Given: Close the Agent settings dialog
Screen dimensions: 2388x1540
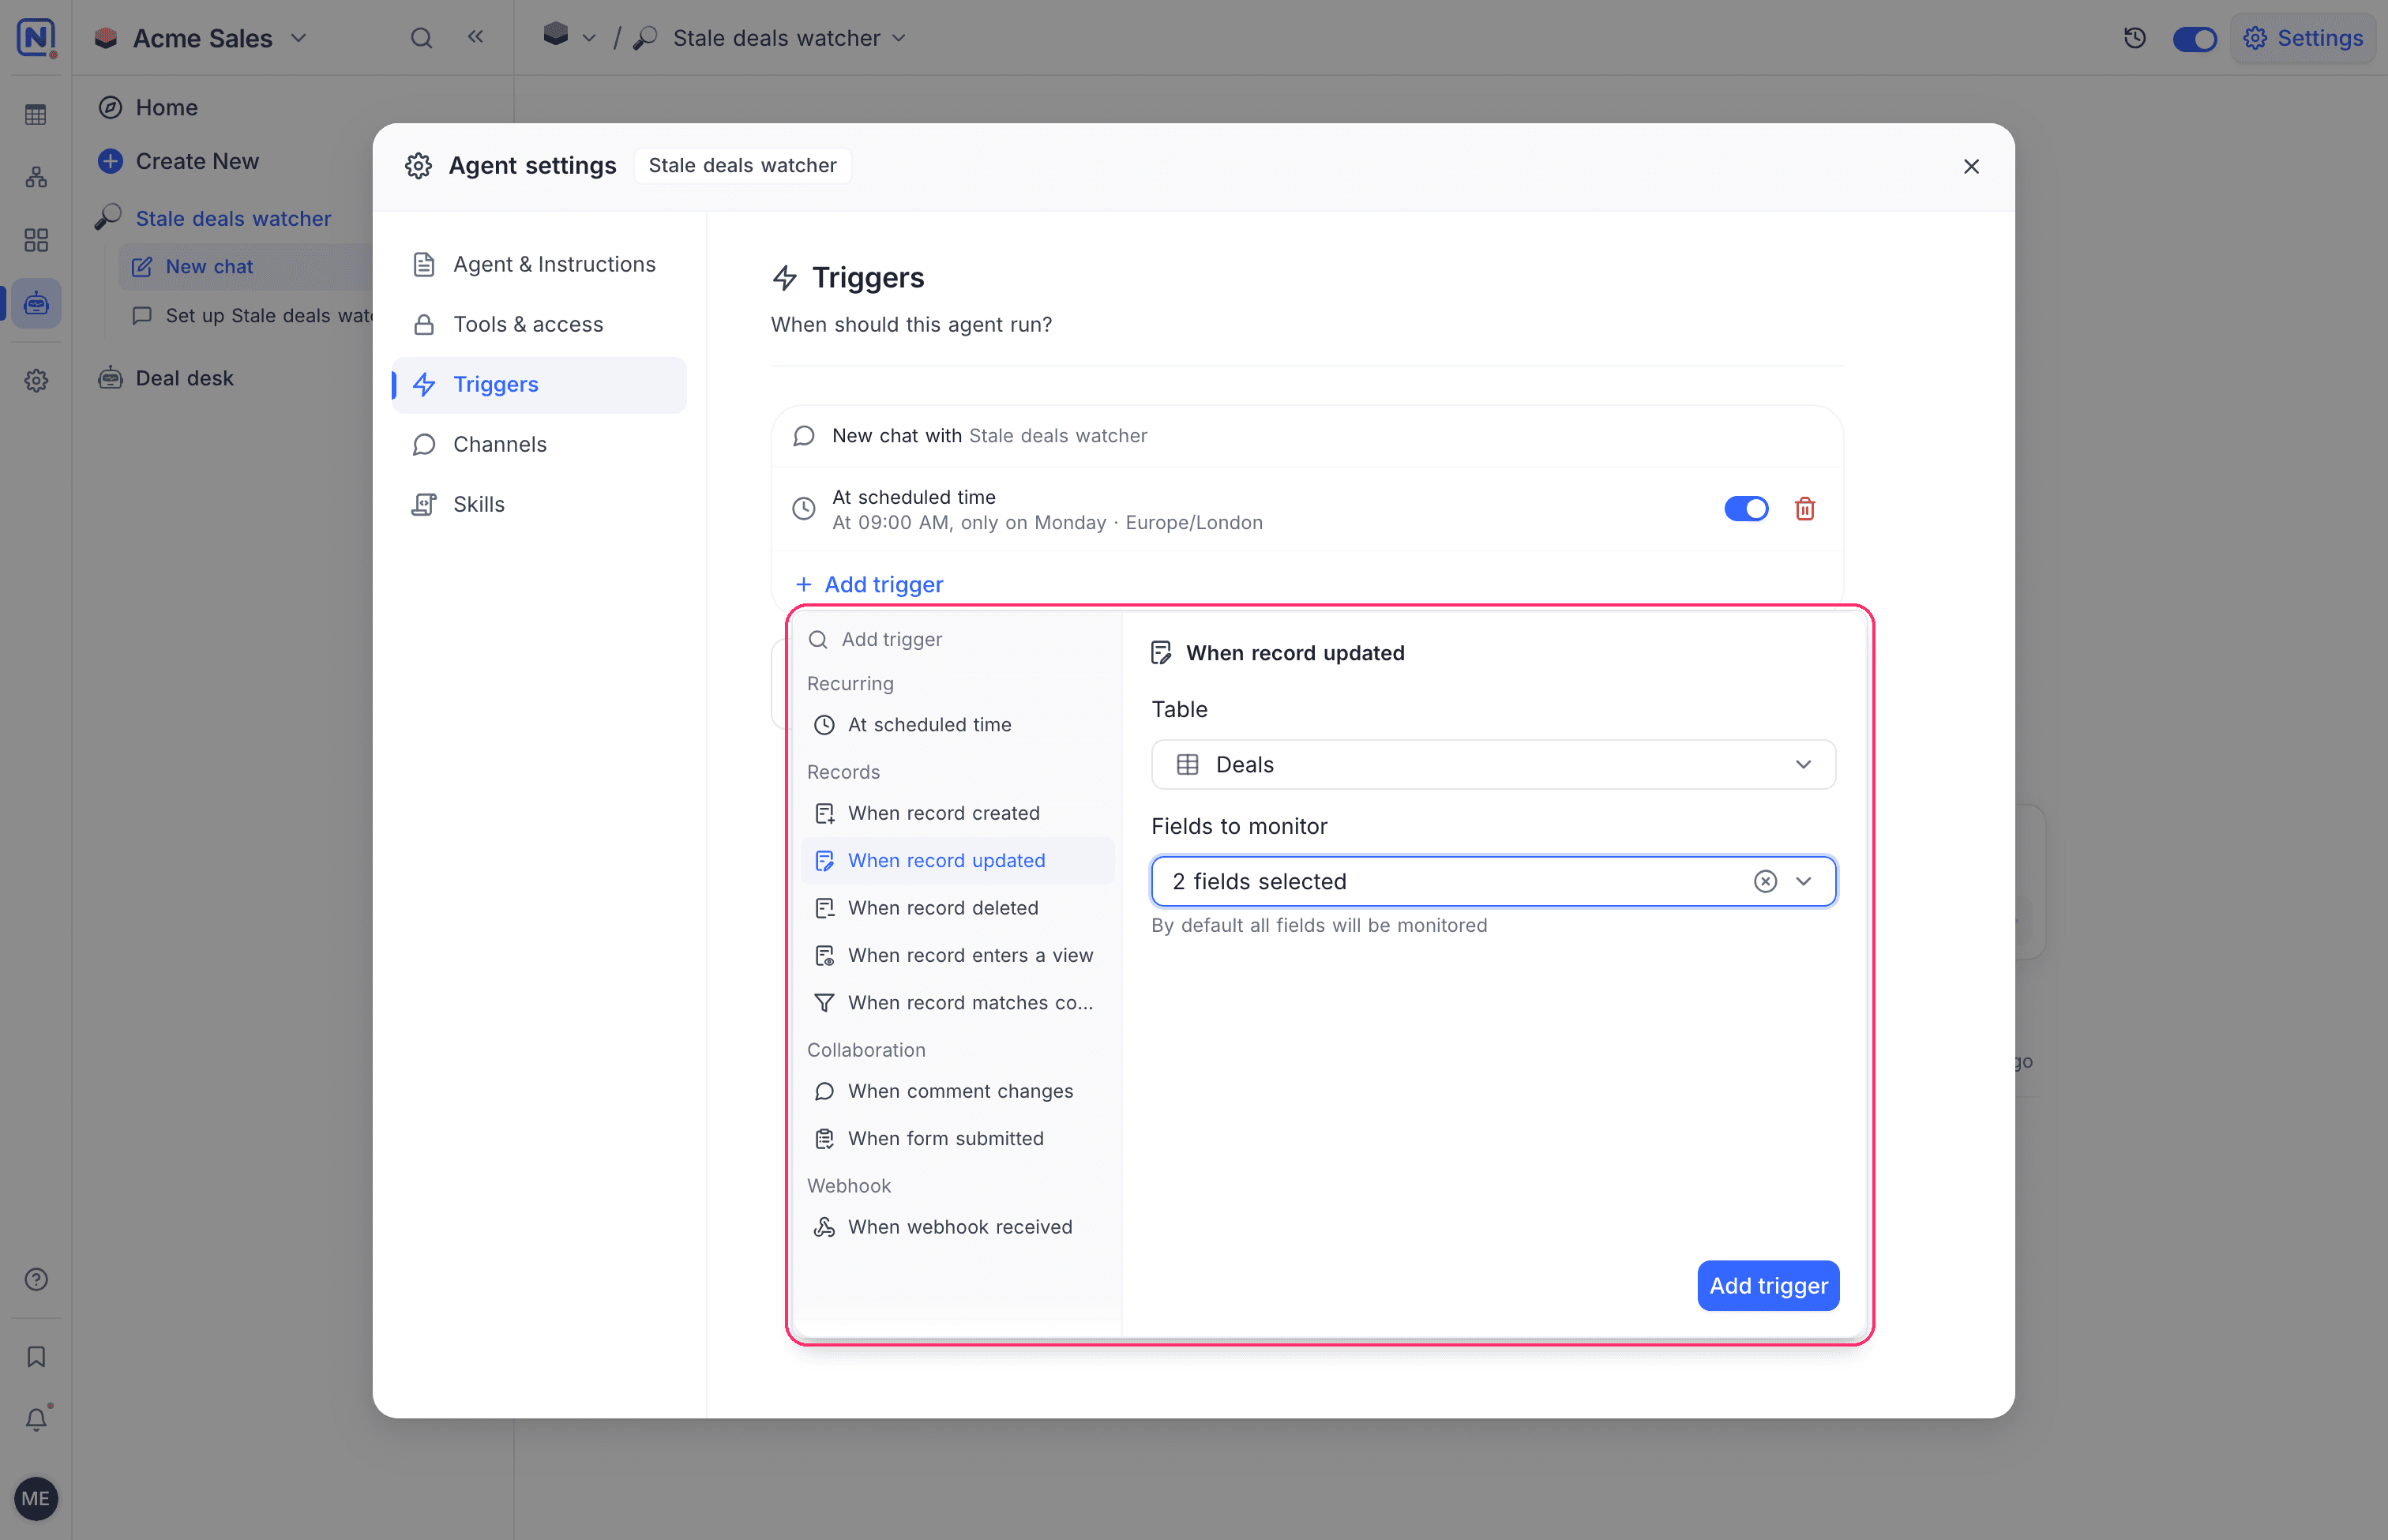Looking at the screenshot, I should point(1971,167).
